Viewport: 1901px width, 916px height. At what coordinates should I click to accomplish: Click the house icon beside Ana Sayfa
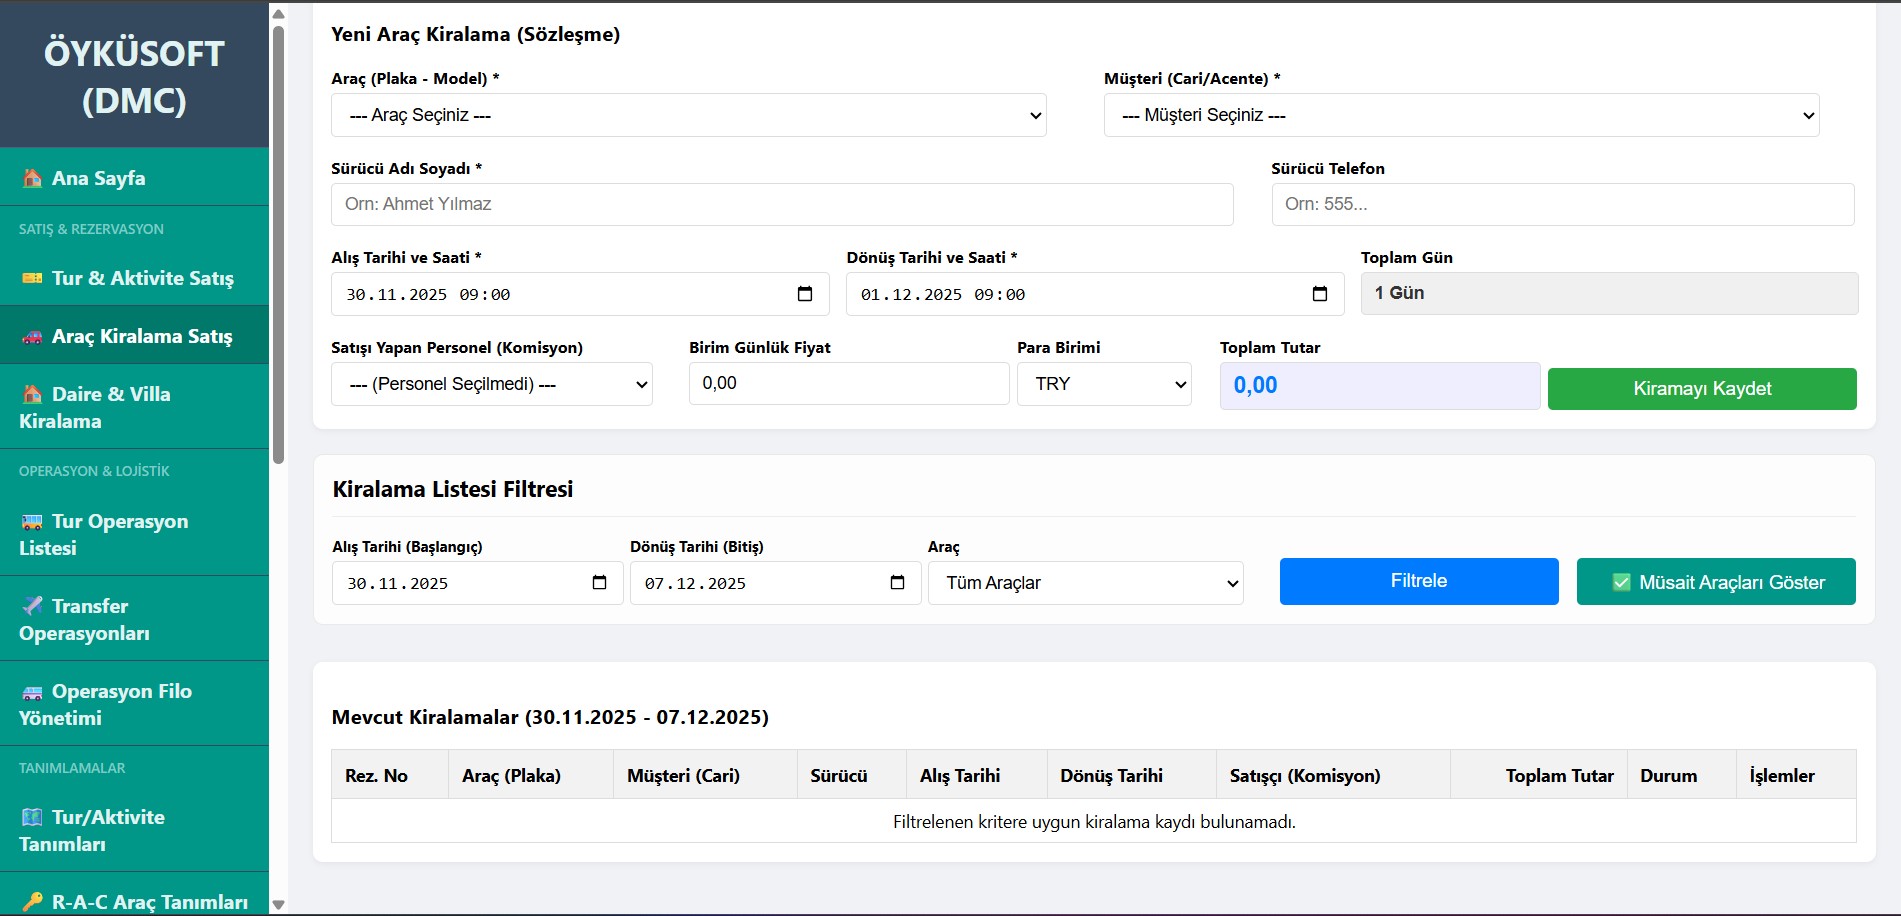pyautogui.click(x=32, y=178)
